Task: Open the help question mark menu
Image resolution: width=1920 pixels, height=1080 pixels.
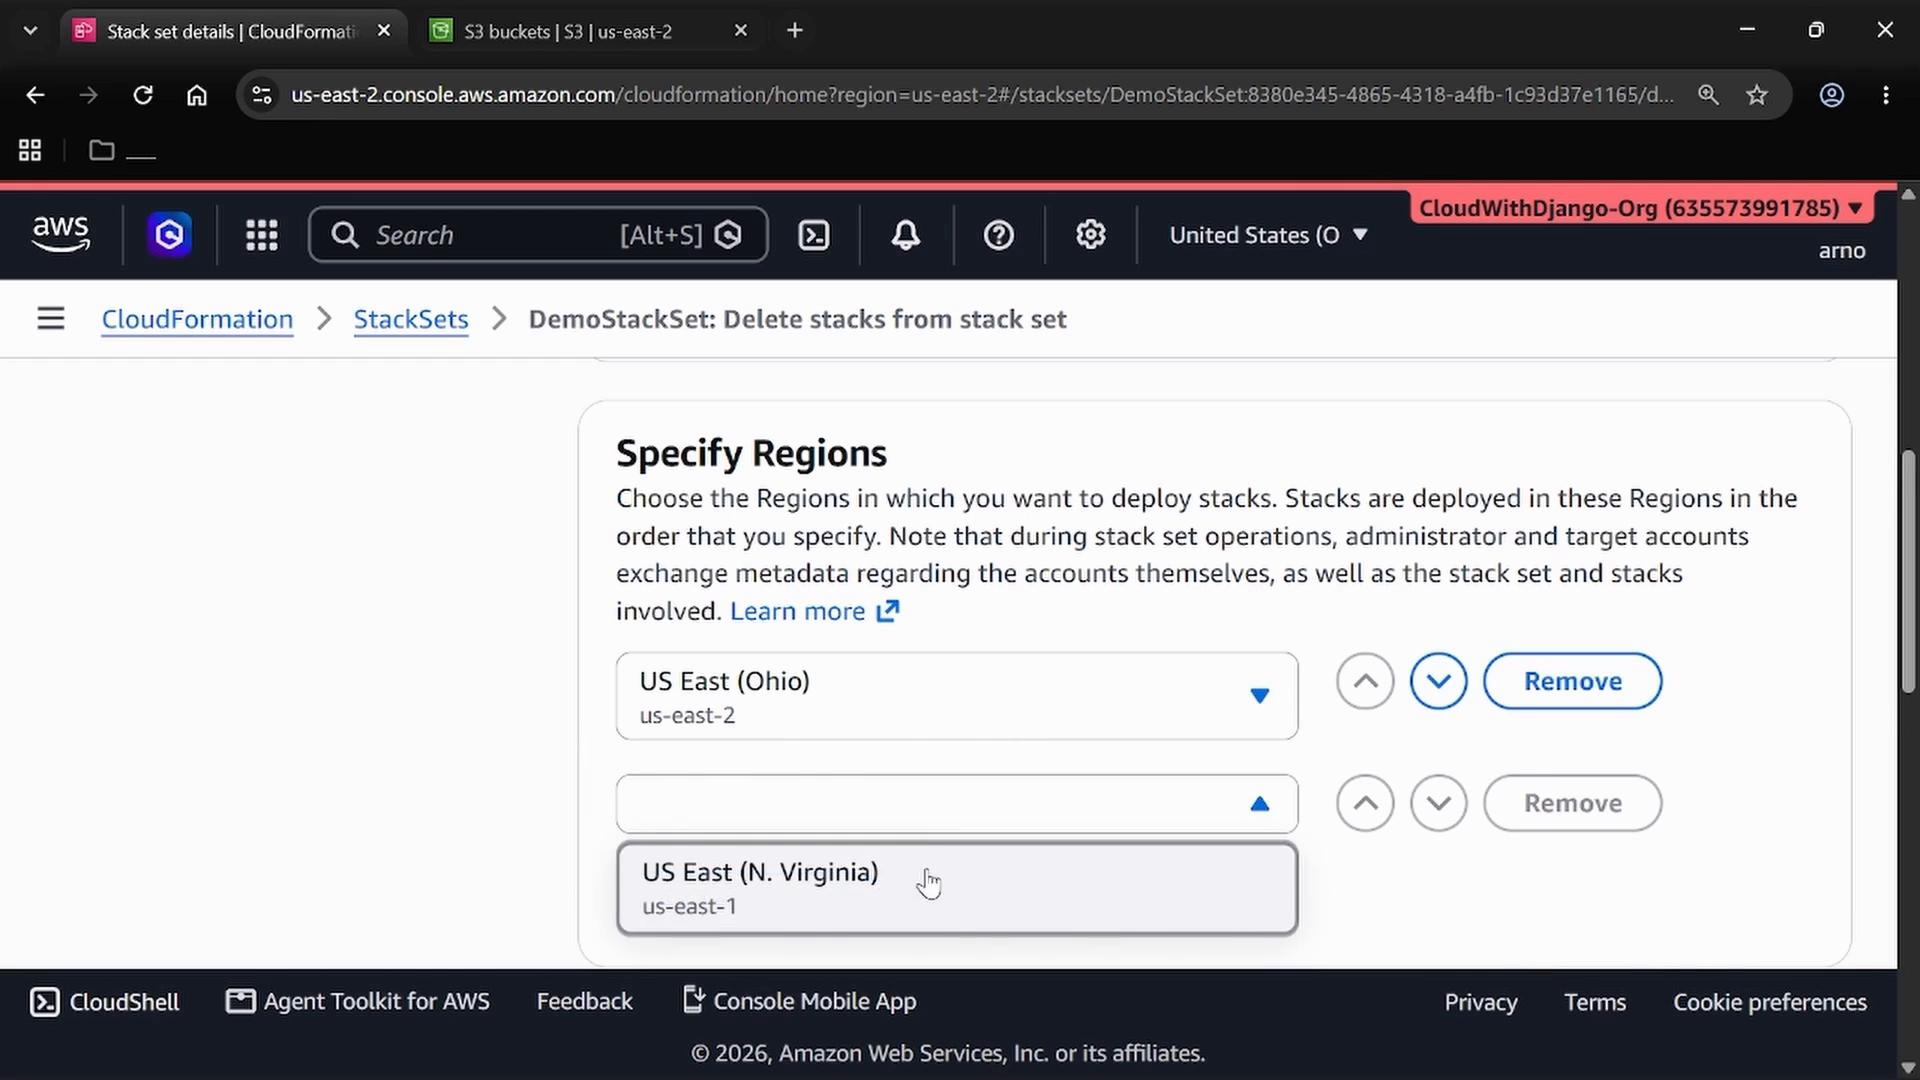Action: coord(999,235)
